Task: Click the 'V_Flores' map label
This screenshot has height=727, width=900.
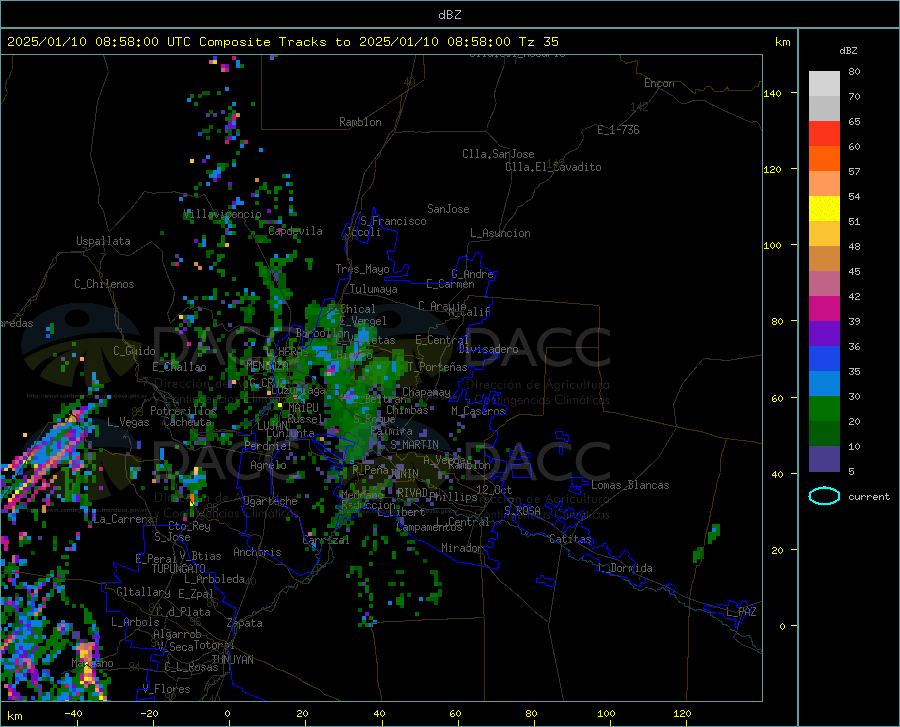Action: tap(166, 689)
